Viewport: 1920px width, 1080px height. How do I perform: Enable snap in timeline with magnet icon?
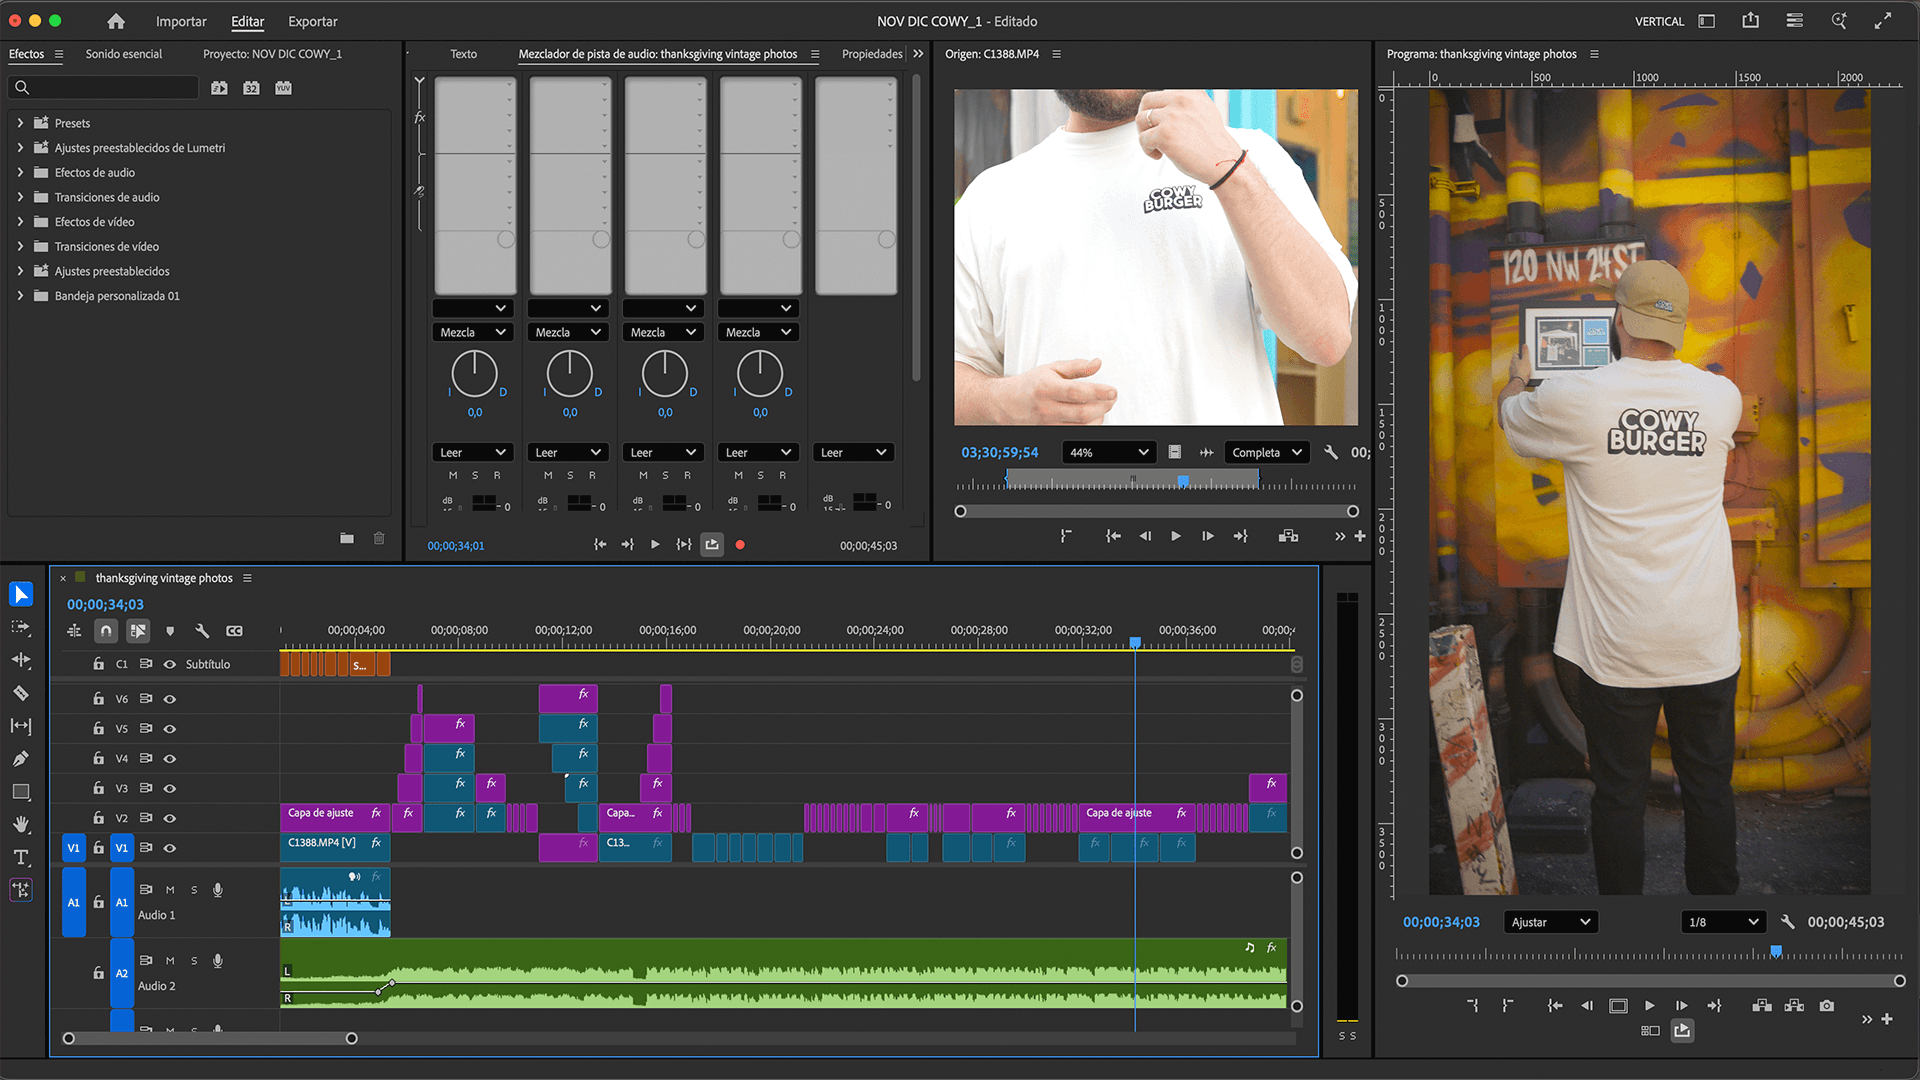point(106,631)
